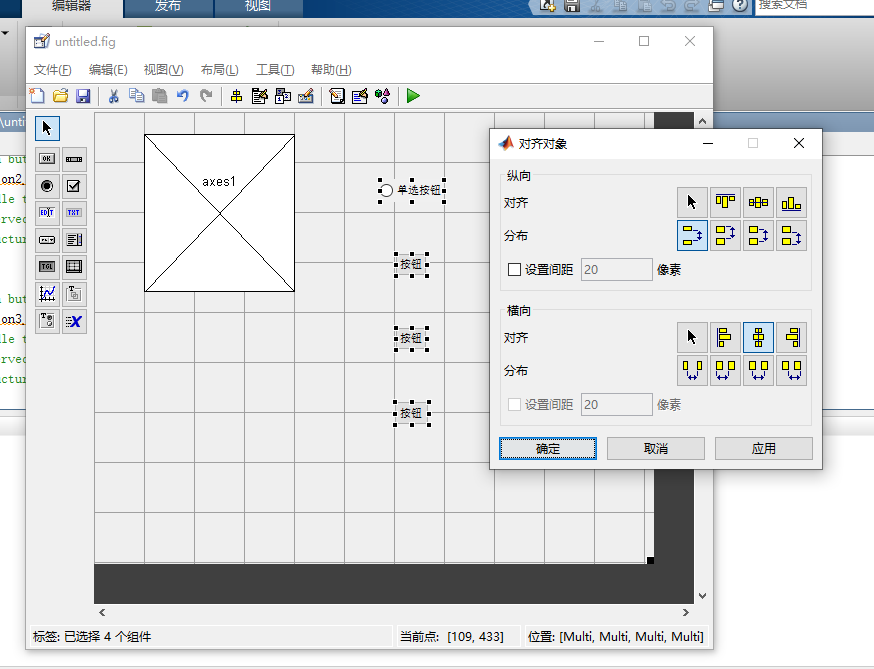Choose the Listbox palette tool
Viewport: 874px width, 669px height.
(74, 240)
